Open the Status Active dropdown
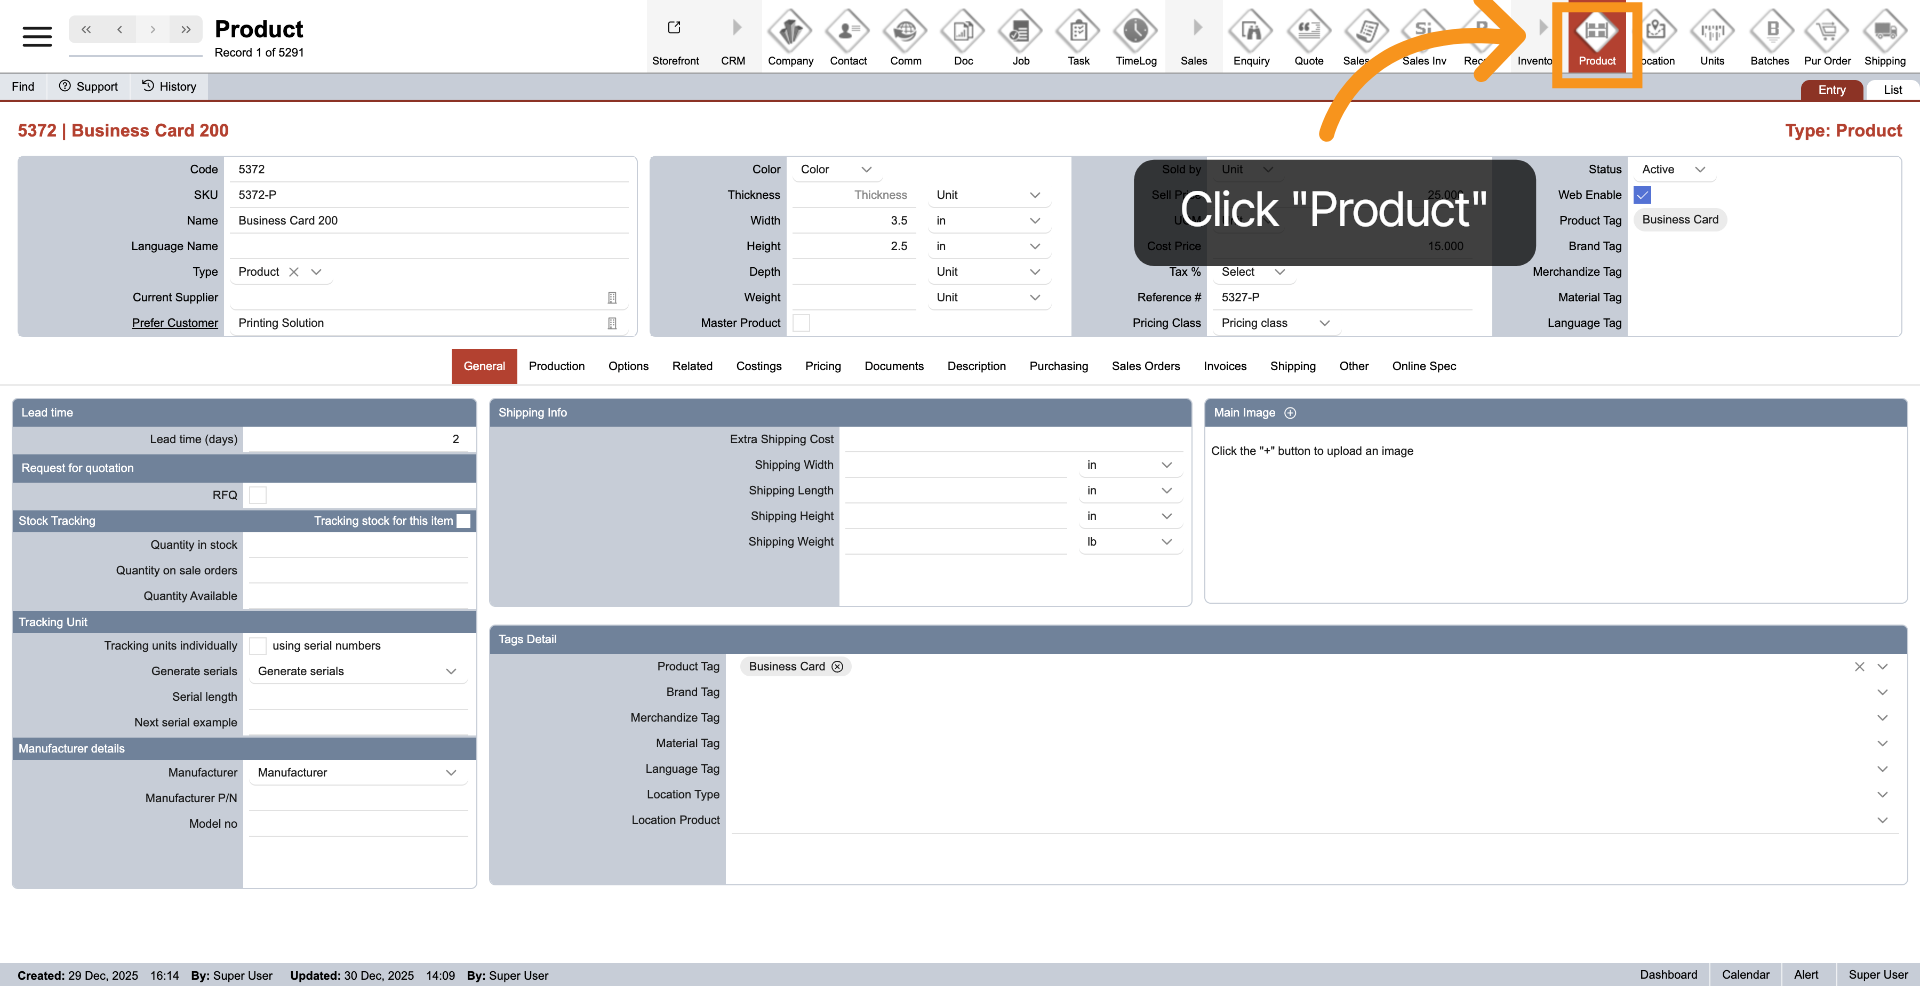Viewport: 1920px width, 986px height. (x=1671, y=169)
